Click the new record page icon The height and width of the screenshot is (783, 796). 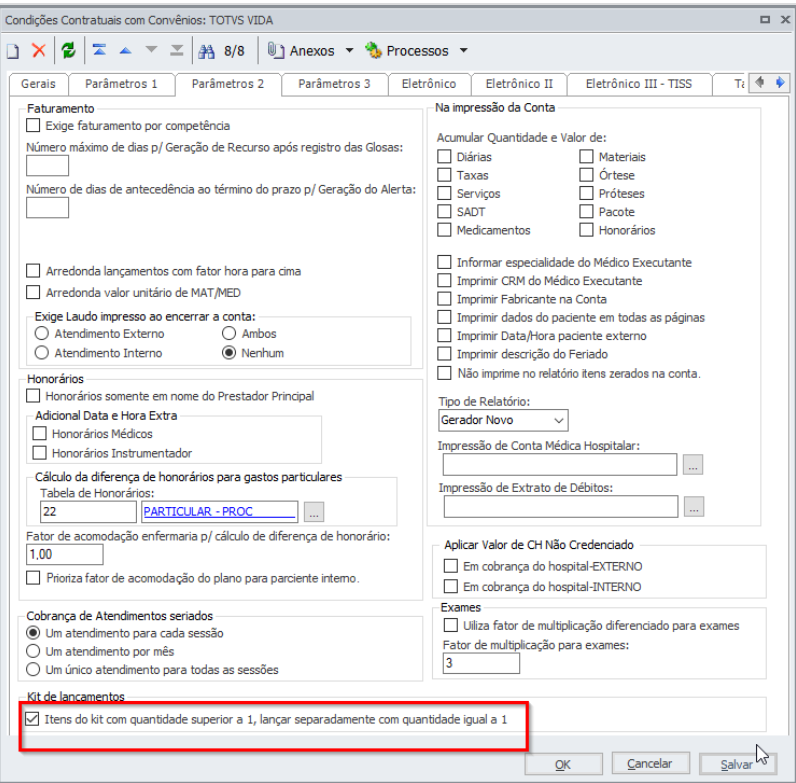(13, 51)
